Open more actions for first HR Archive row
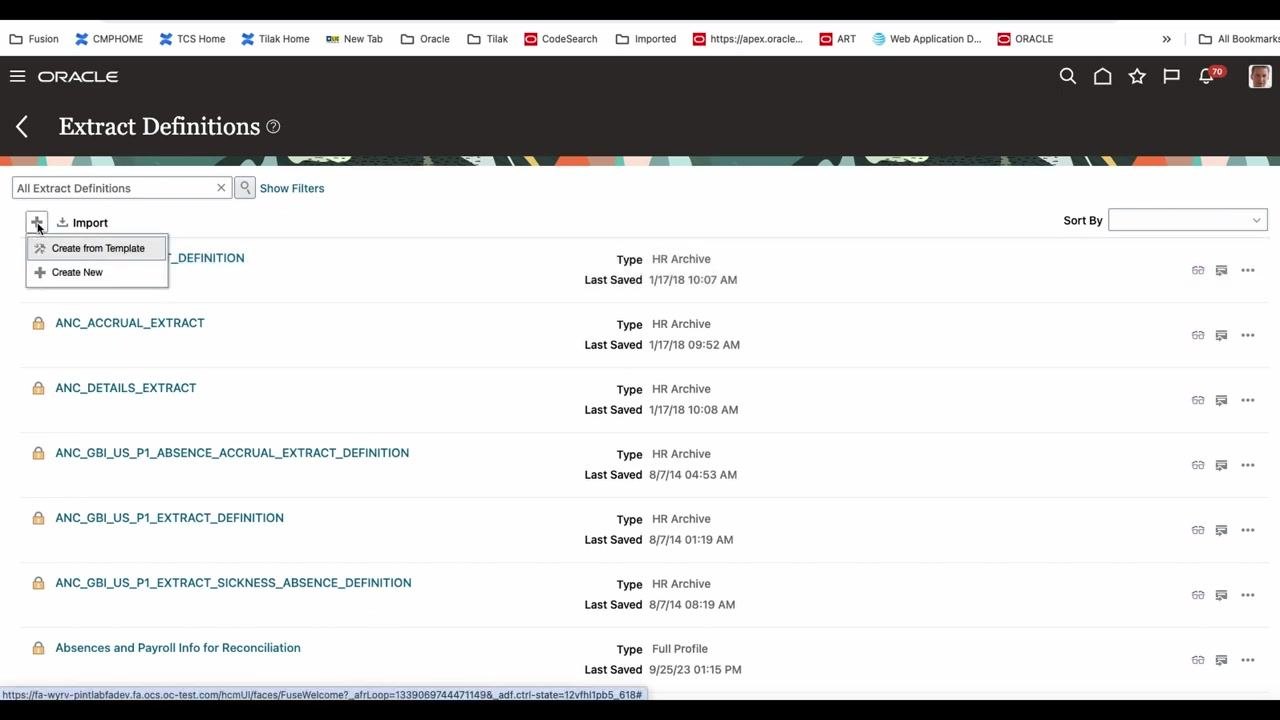Screen dimensions: 1280x720 coord(1248,270)
